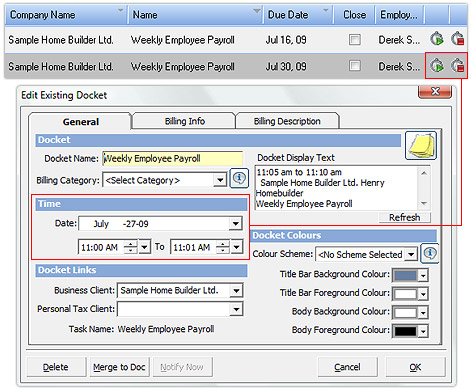This screenshot has height=390, width=471.
Task: Increase end time 11:01 AM spinner
Action: [x=223, y=244]
